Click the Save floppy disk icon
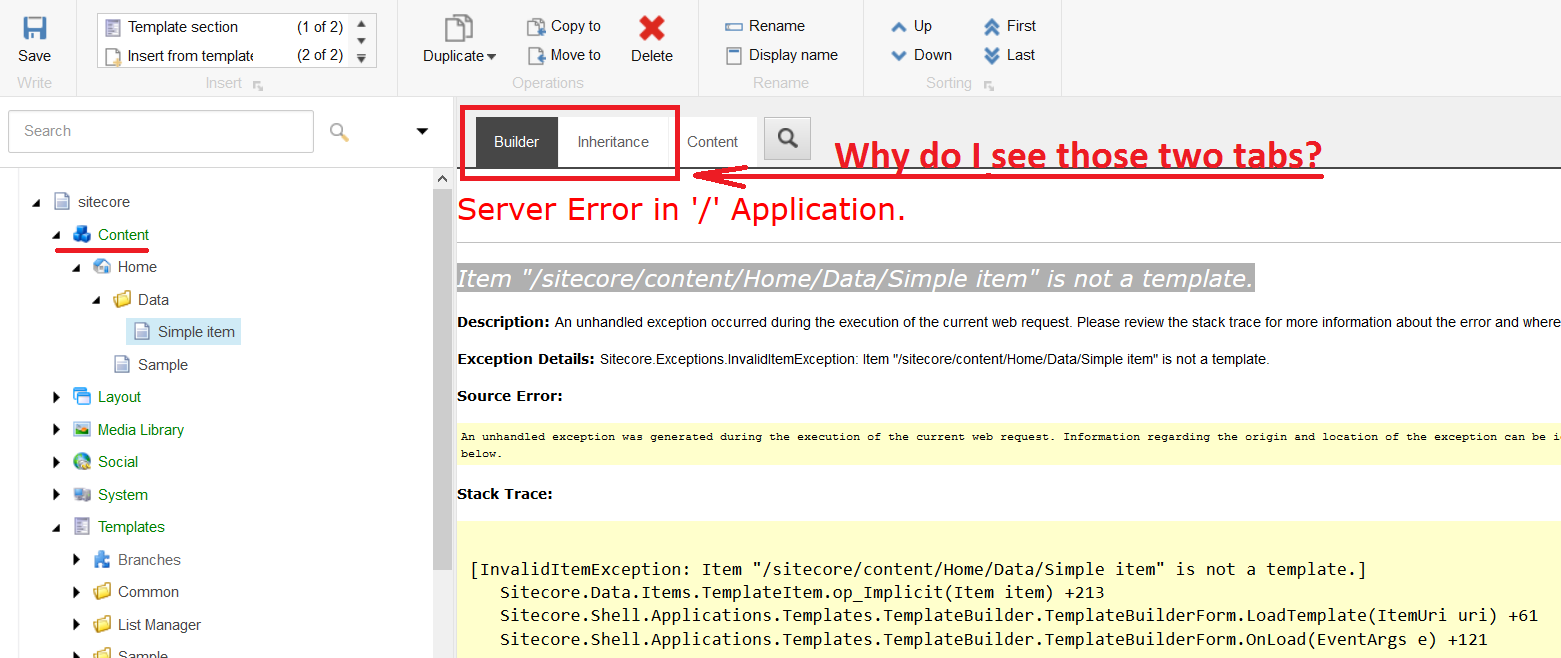The width and height of the screenshot is (1561, 658). [x=34, y=28]
